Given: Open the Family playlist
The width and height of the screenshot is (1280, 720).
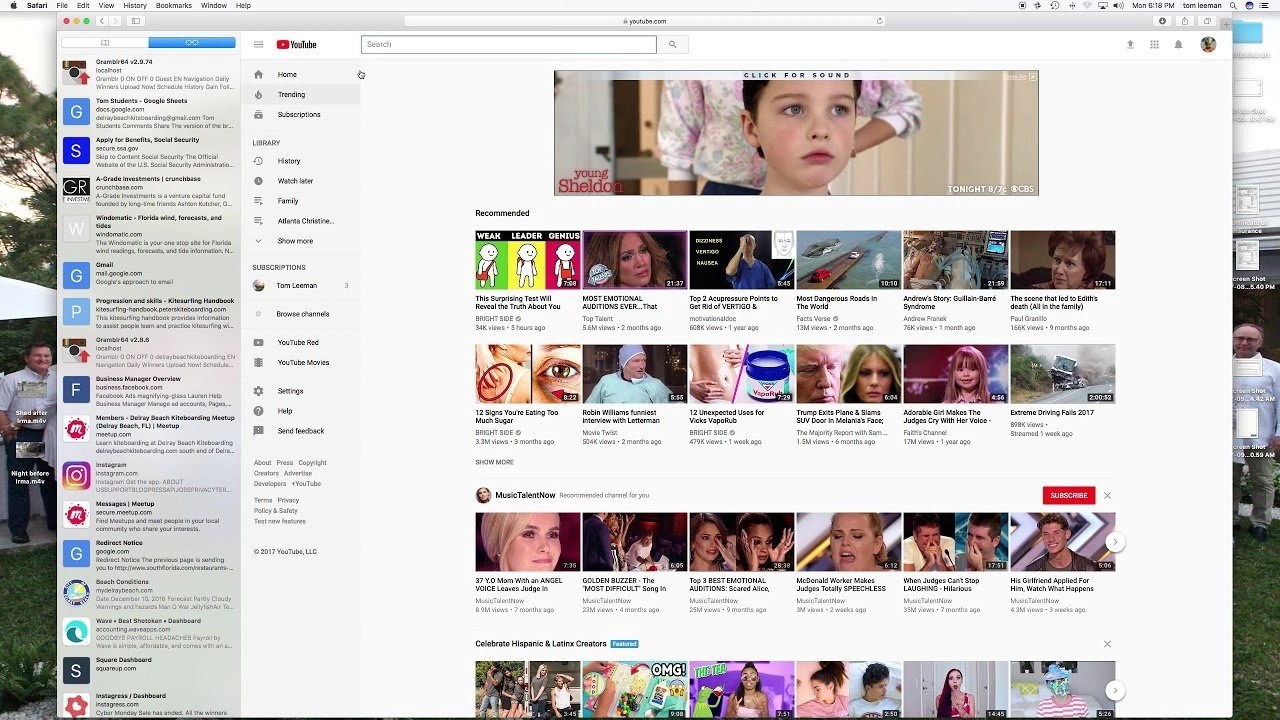Looking at the screenshot, I should coord(300,201).
